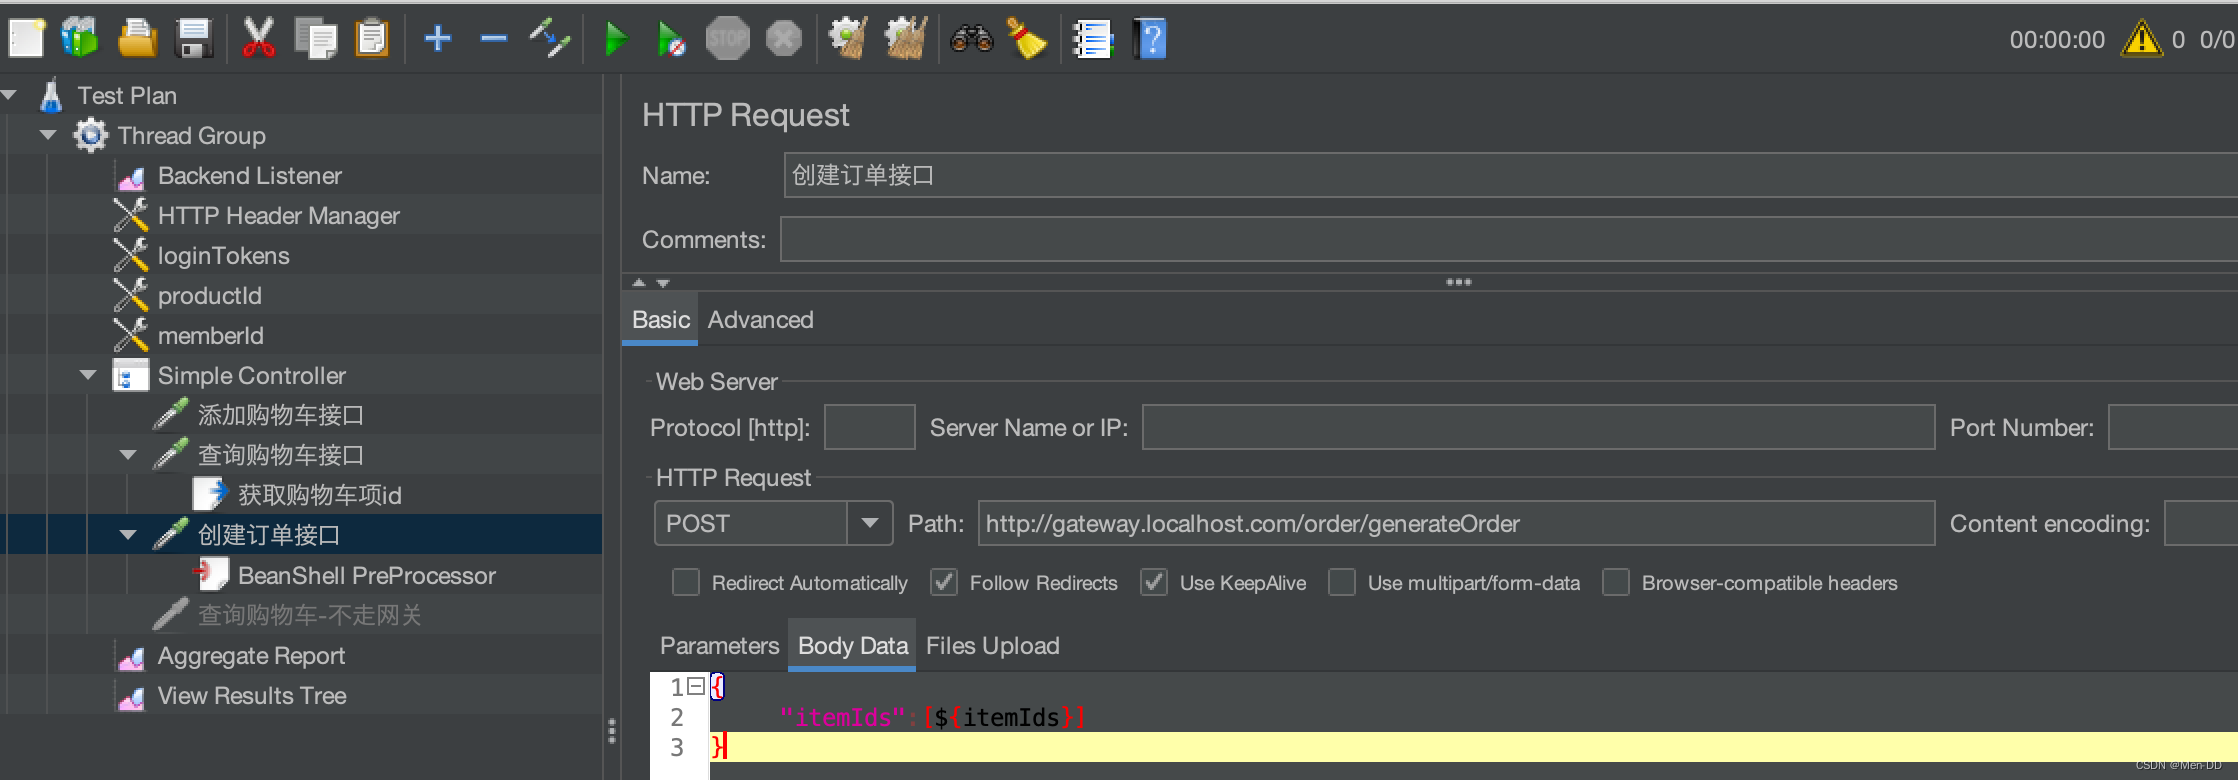Collapse the Test Plan tree node
The image size is (2238, 780).
click(x=9, y=95)
